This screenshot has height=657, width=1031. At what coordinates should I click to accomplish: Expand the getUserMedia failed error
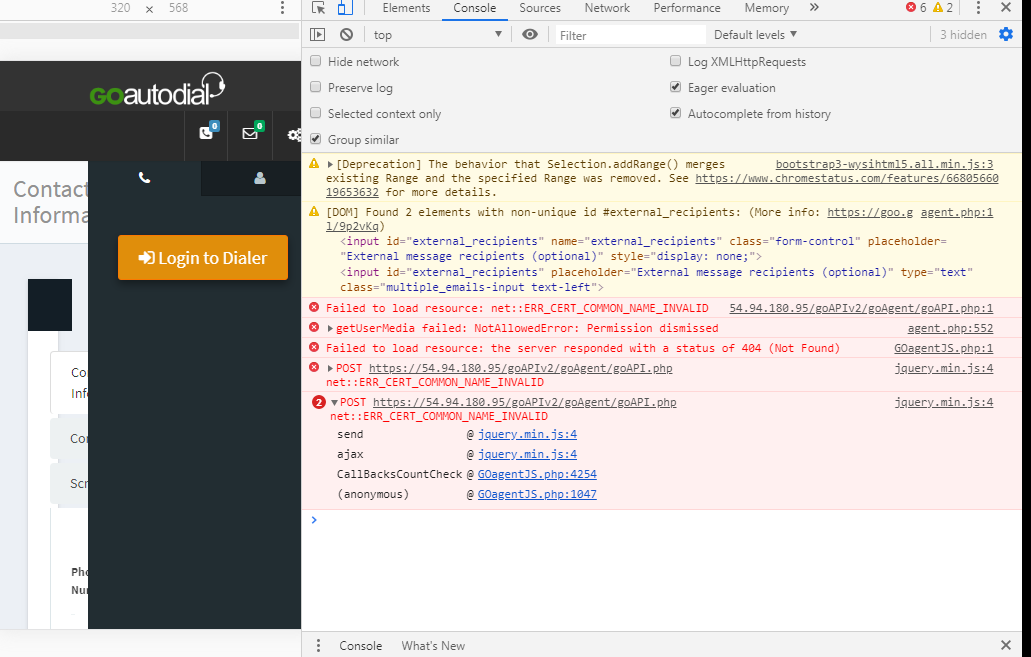coord(330,328)
